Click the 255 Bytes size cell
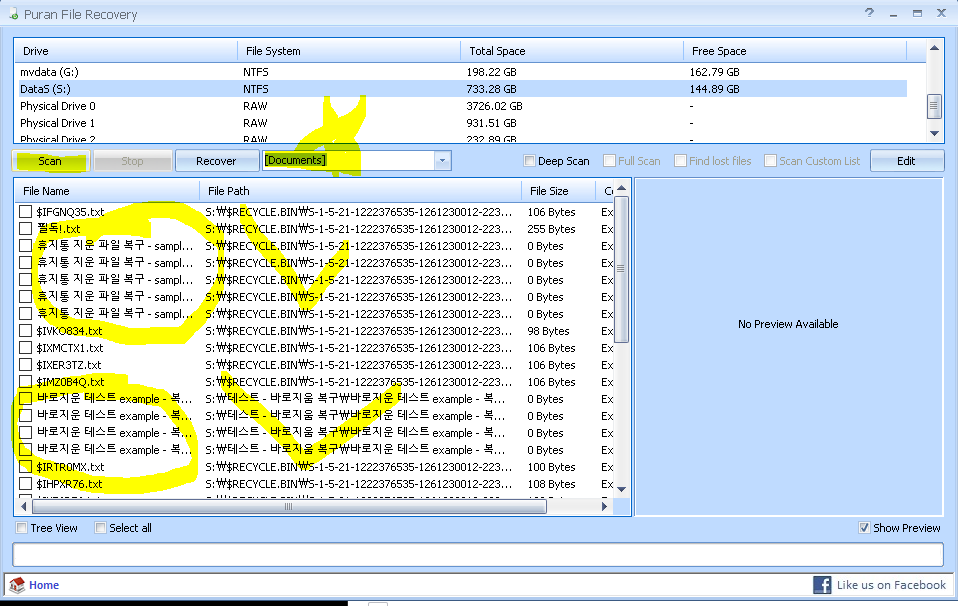Screen dimensions: 958x606 [551, 229]
